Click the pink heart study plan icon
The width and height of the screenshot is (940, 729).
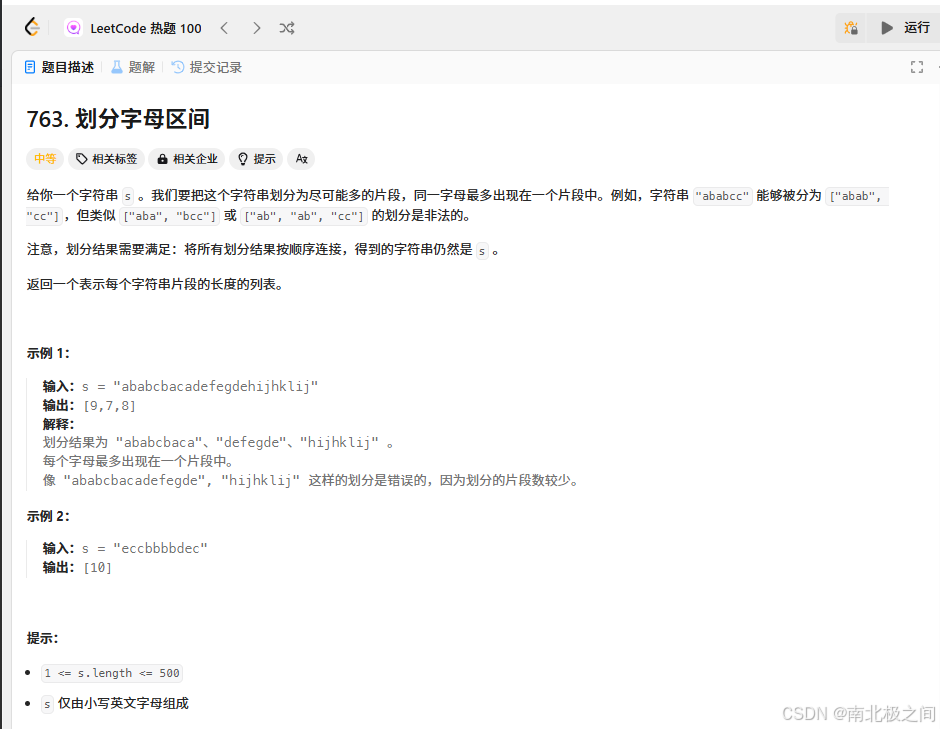[x=73, y=28]
